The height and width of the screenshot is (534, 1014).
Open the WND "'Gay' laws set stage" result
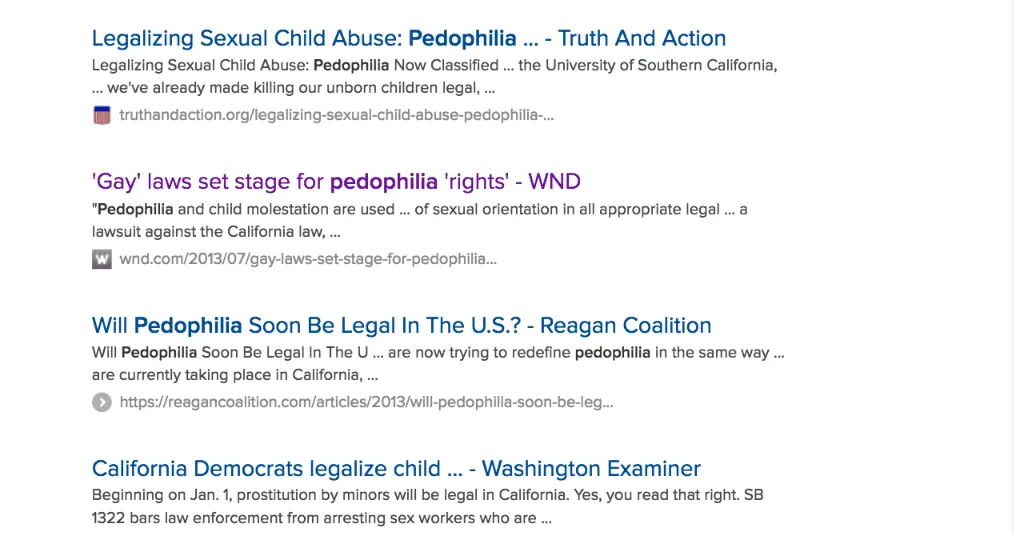[x=336, y=182]
